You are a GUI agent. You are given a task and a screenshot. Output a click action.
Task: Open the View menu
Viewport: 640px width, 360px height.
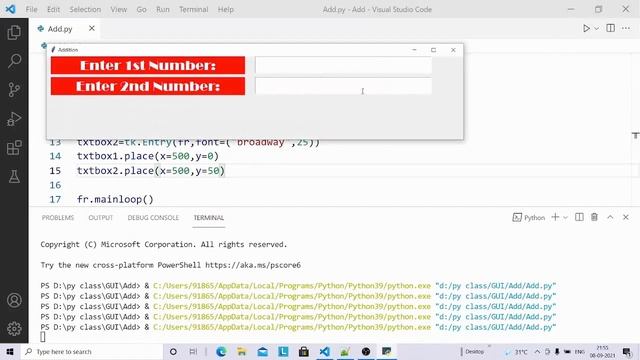coord(118,9)
